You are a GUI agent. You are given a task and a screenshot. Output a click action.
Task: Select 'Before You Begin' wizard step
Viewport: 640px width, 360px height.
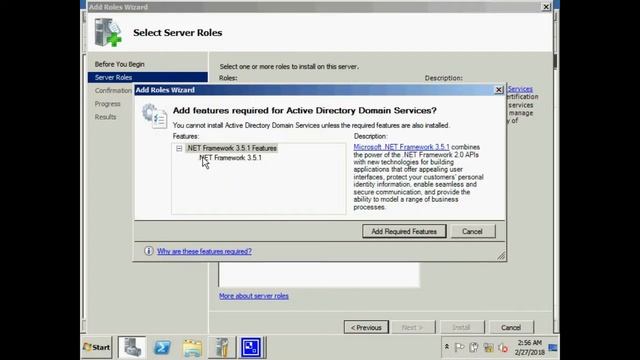click(120, 64)
